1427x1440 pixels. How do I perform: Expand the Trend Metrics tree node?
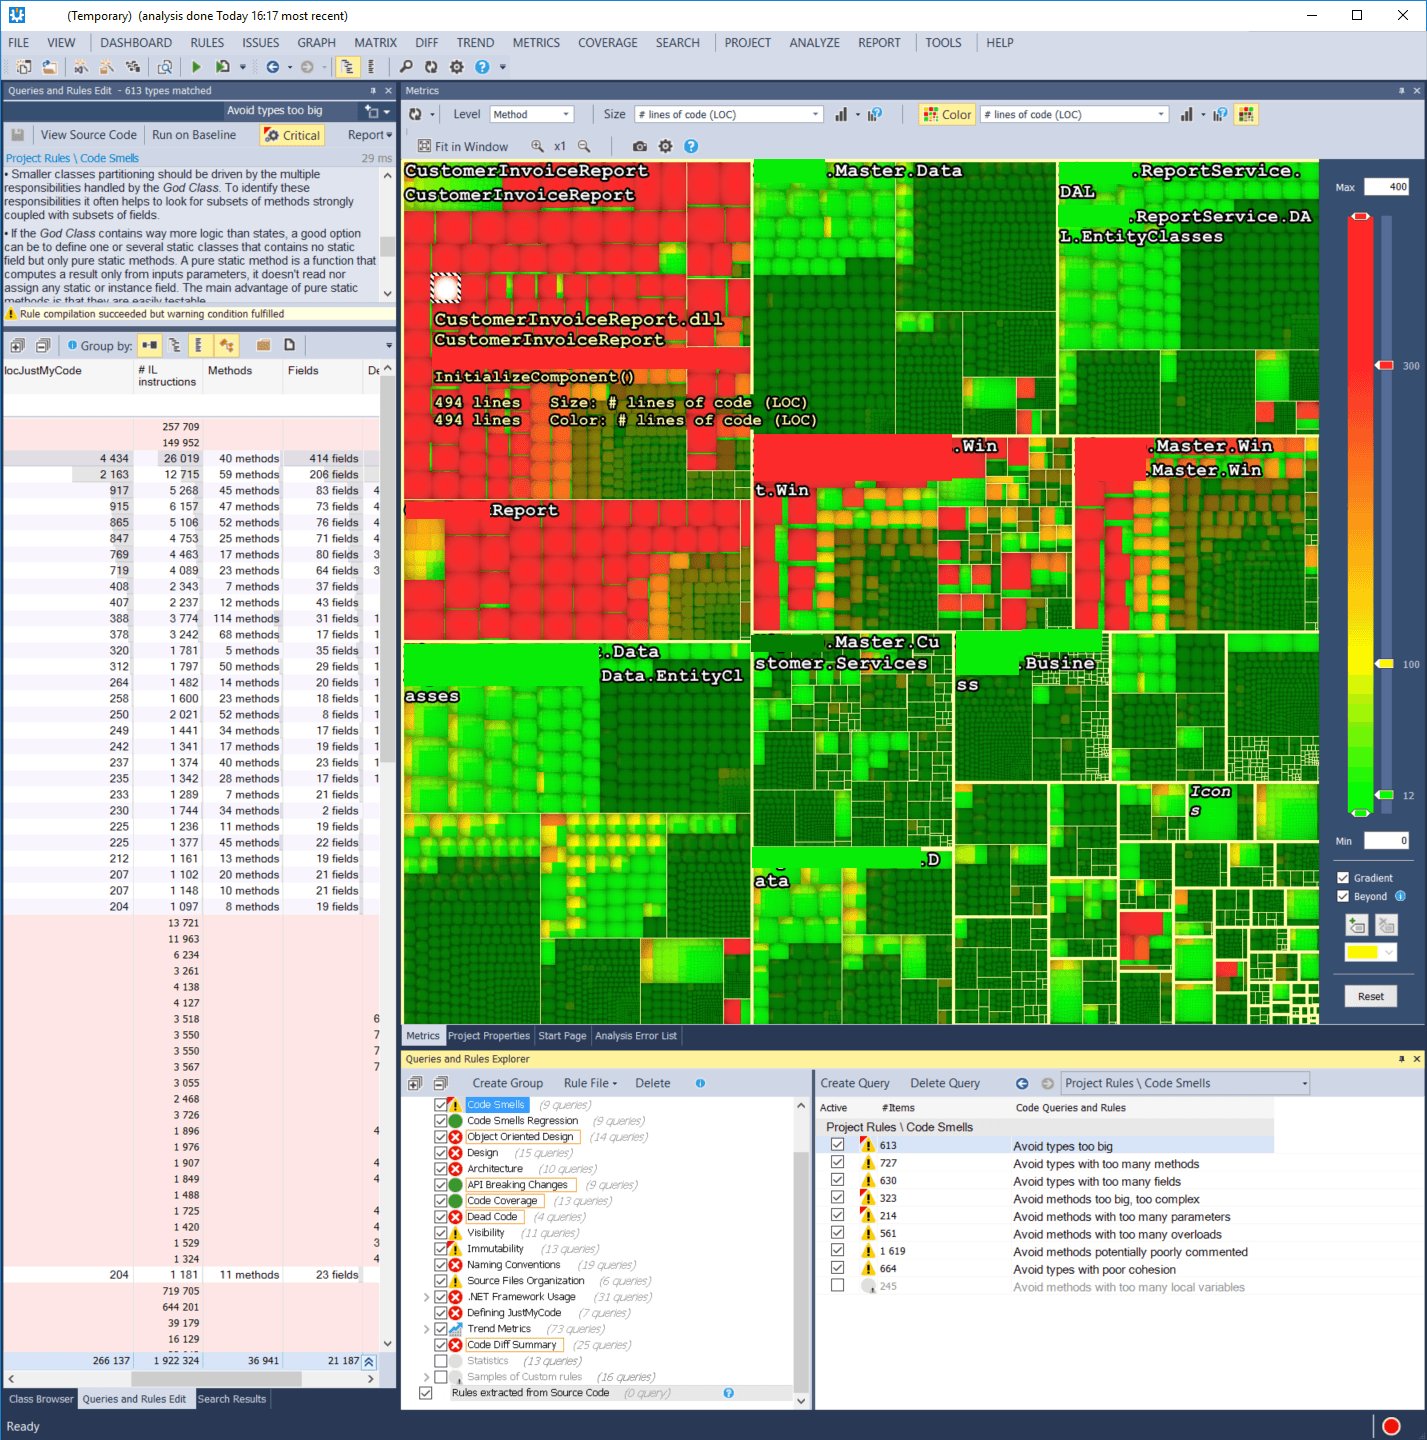[x=427, y=1329]
